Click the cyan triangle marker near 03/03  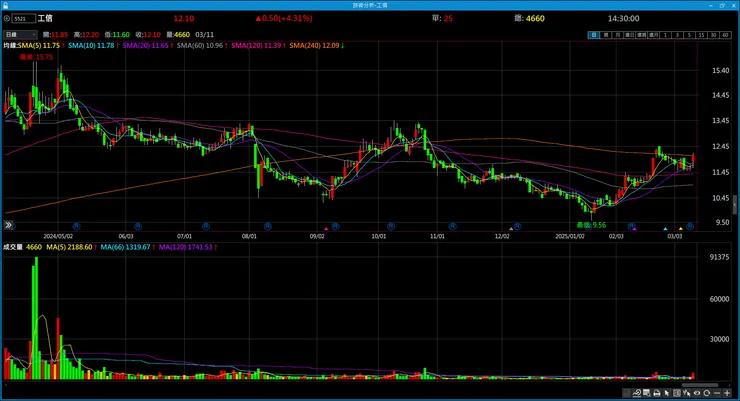(665, 229)
